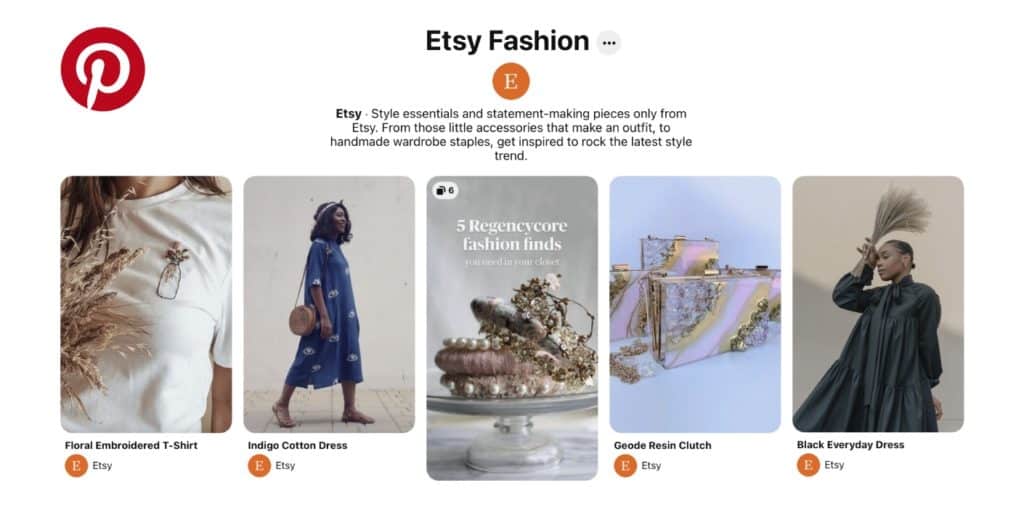The image size is (1024, 512).
Task: Click the Geode Resin Clutch title
Action: [x=663, y=445]
